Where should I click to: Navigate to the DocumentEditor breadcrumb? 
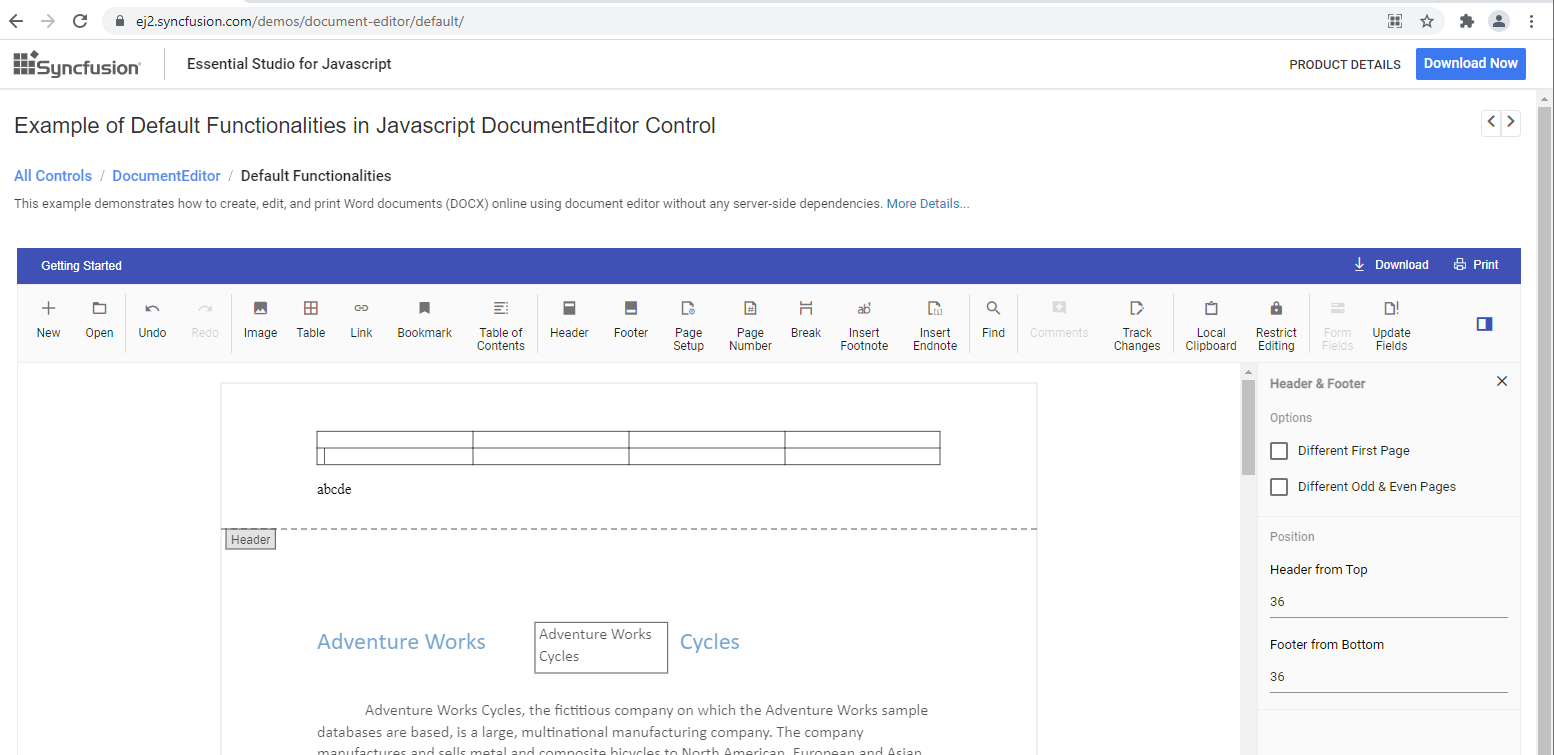(166, 176)
